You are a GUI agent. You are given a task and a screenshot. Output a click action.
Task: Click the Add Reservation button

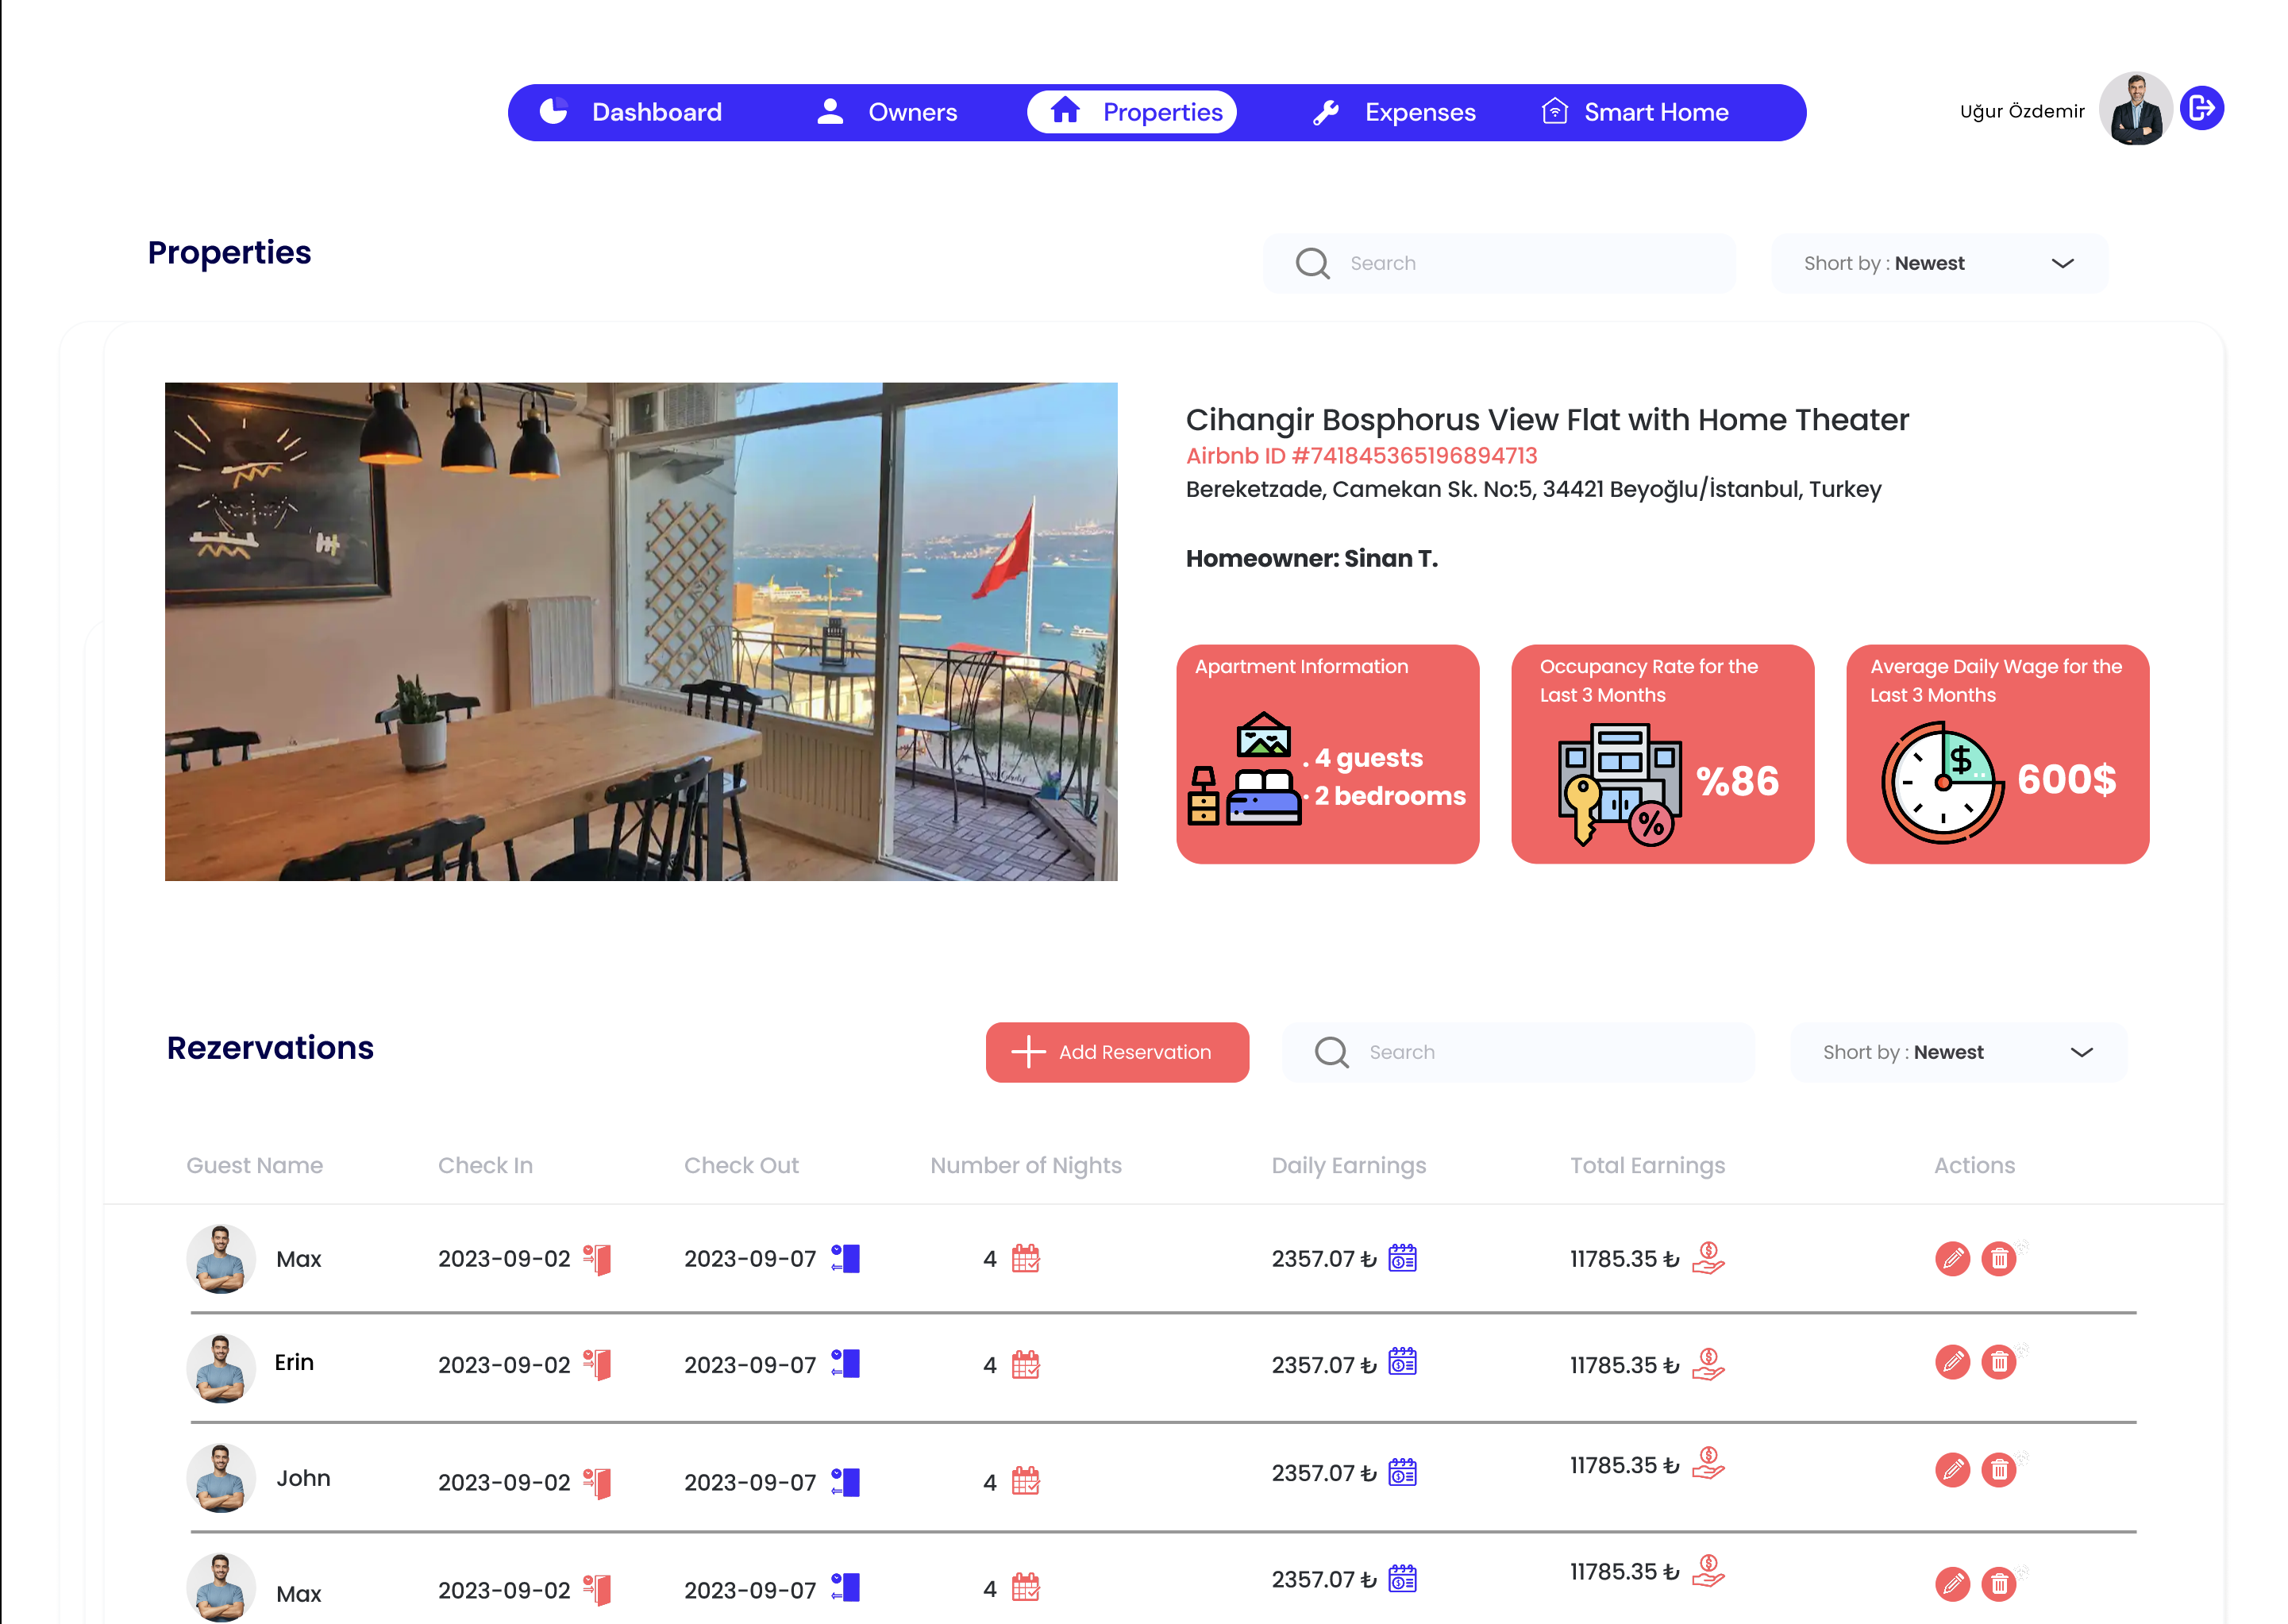click(x=1117, y=1052)
